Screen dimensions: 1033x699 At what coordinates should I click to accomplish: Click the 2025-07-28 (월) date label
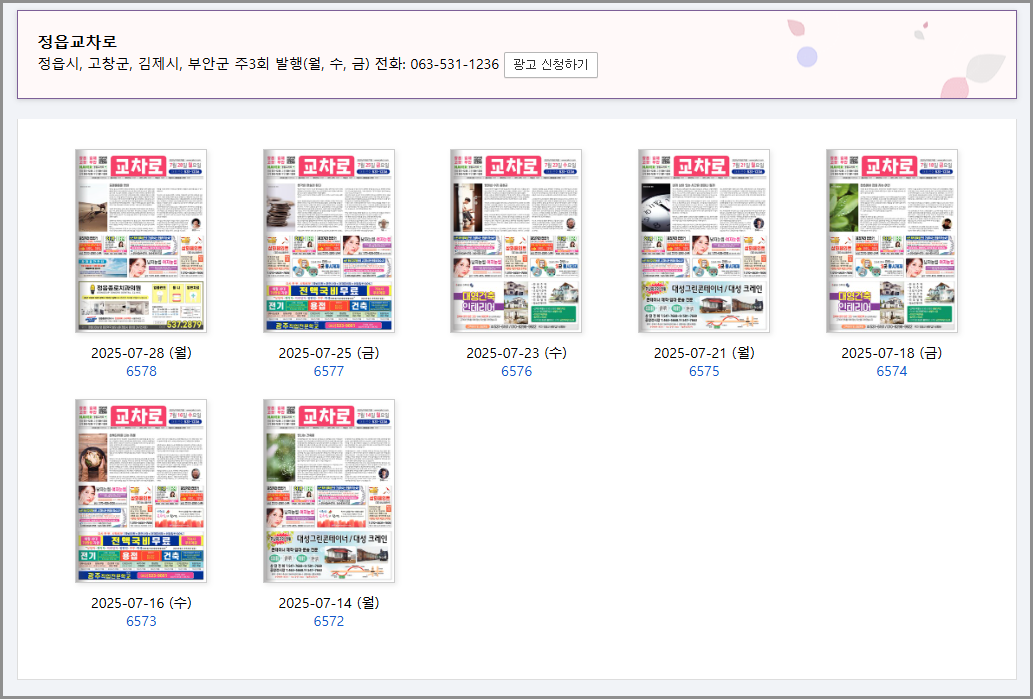pyautogui.click(x=141, y=353)
